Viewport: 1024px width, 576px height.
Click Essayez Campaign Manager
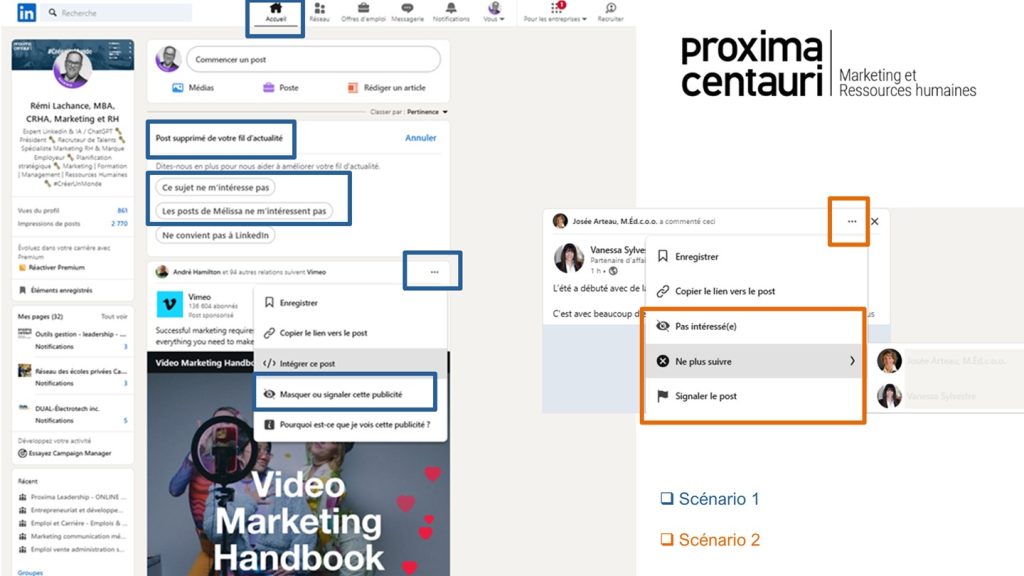point(65,453)
